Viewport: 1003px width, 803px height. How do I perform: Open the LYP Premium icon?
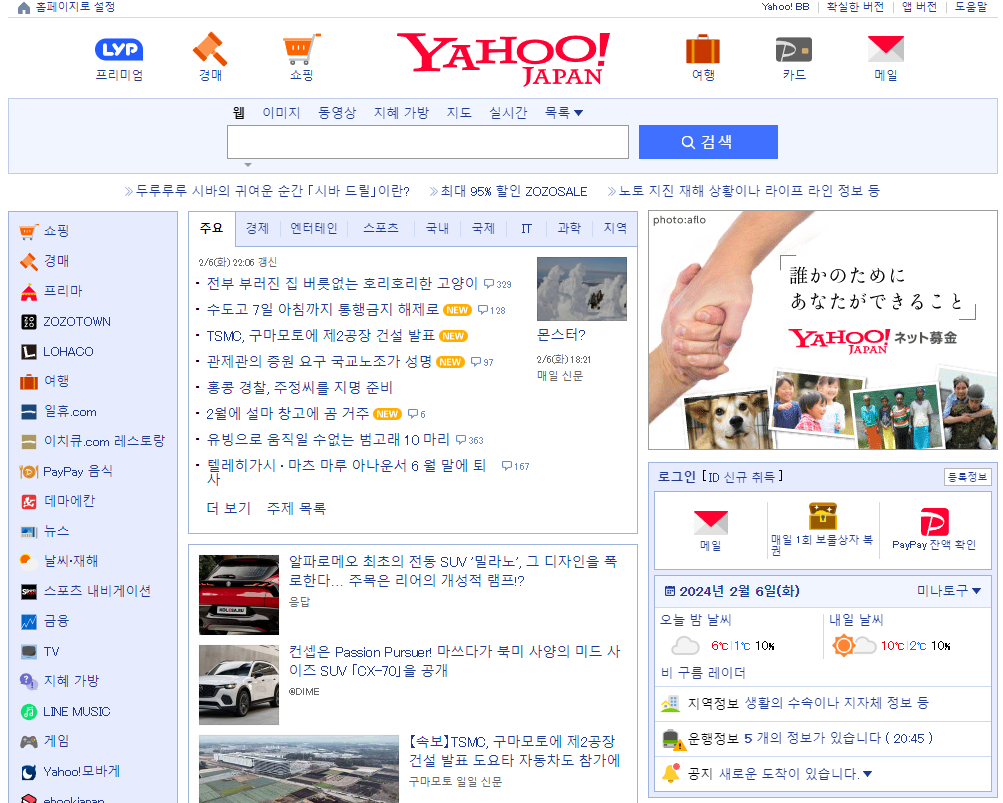click(x=119, y=50)
